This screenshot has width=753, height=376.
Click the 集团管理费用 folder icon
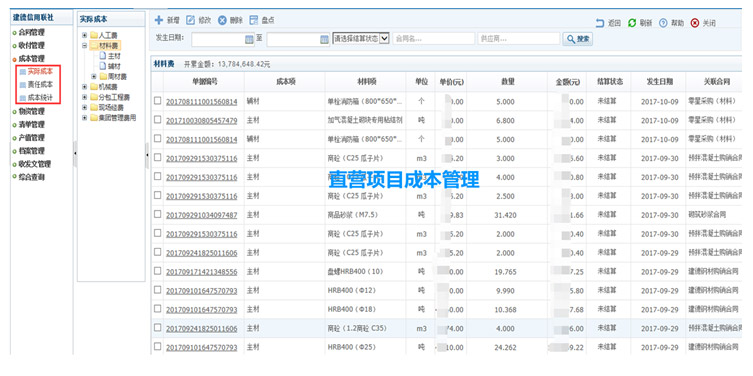tap(94, 117)
